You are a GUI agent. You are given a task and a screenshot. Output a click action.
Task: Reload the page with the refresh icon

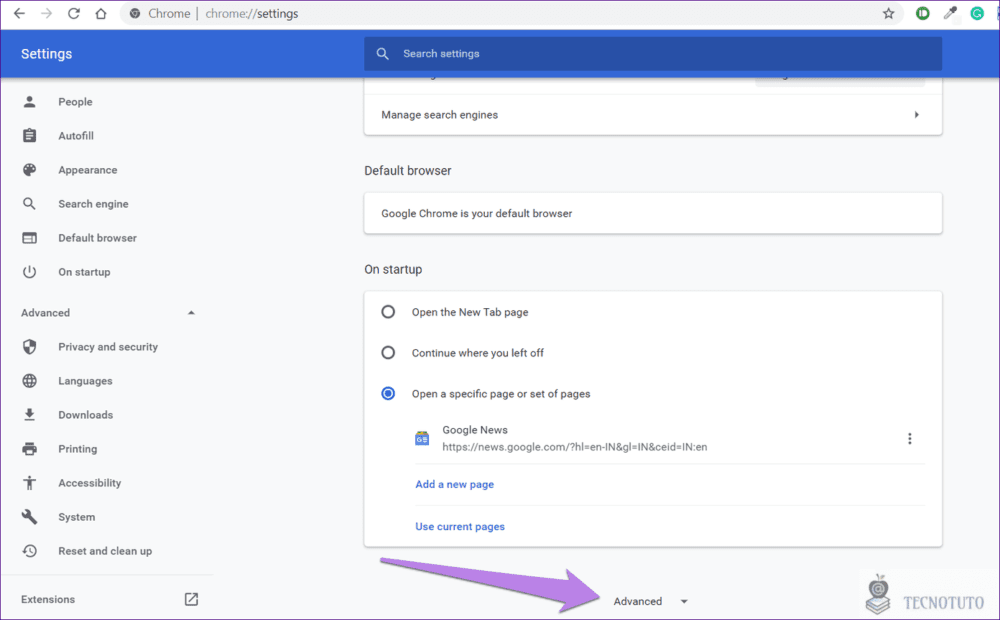click(73, 13)
